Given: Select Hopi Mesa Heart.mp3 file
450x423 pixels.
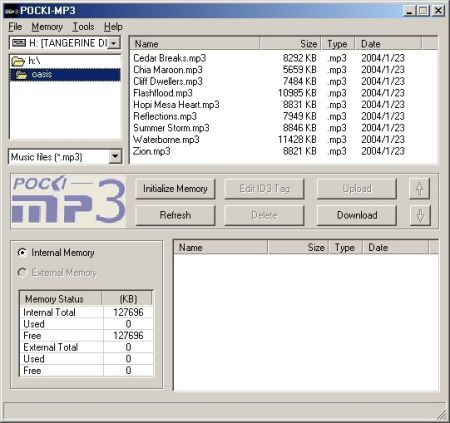Looking at the screenshot, I should (x=176, y=105).
